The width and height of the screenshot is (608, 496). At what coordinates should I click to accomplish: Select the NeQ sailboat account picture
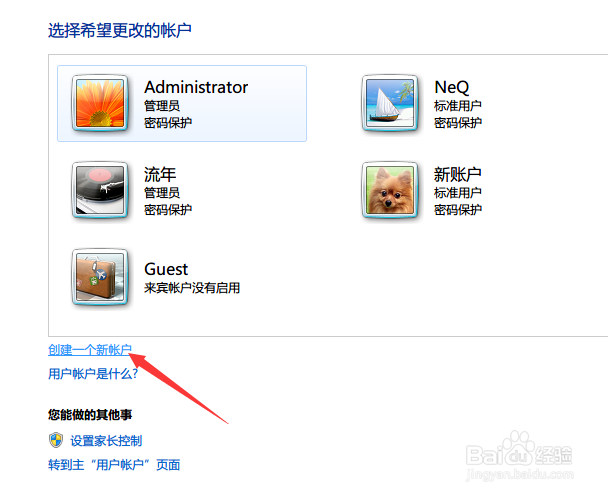pyautogui.click(x=390, y=103)
